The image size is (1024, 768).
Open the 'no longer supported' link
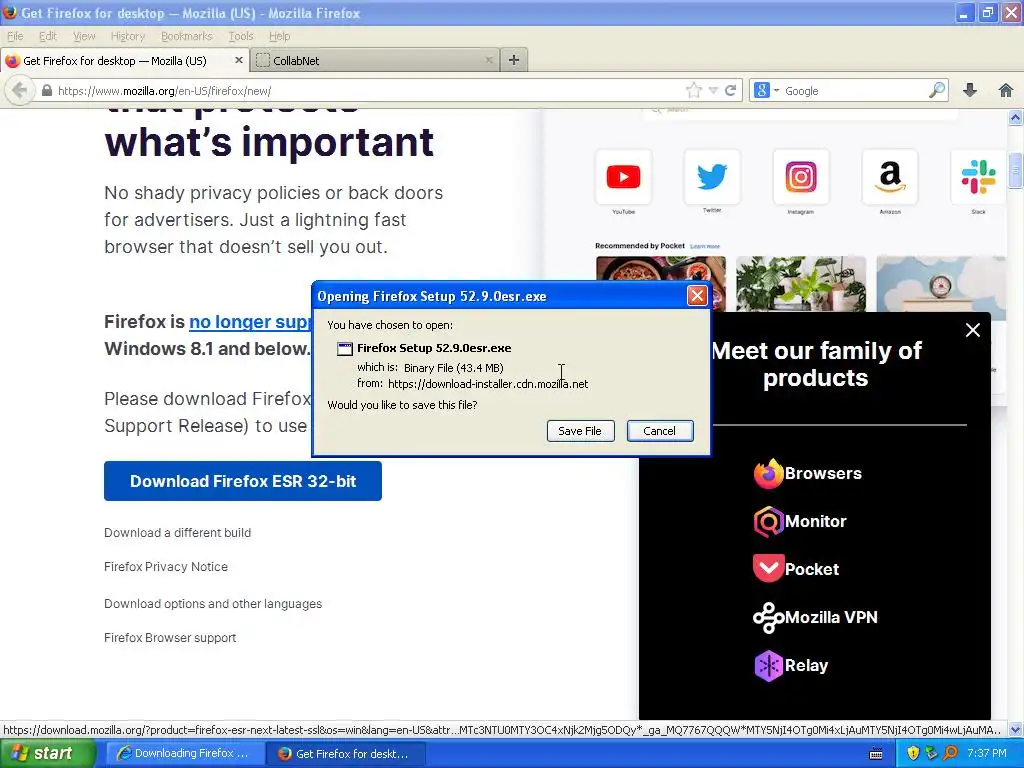click(x=251, y=321)
